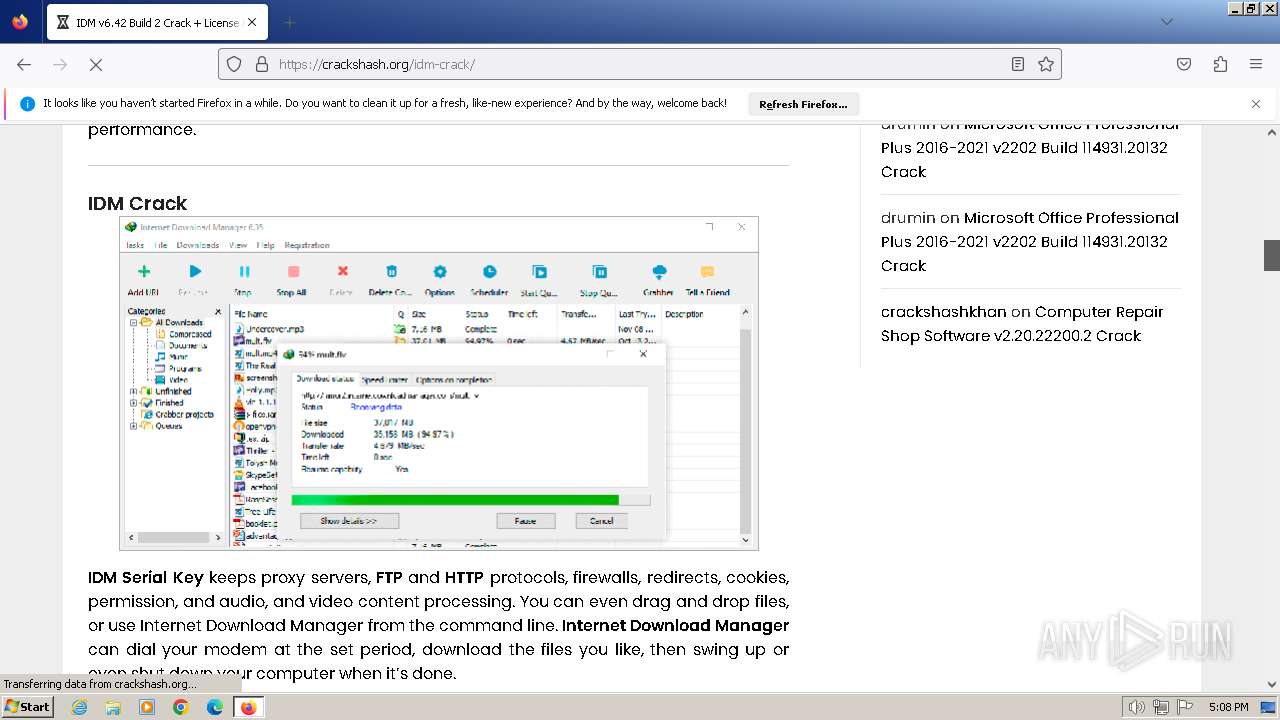1280x720 pixels.
Task: Go back to the previous page
Action: [x=24, y=64]
